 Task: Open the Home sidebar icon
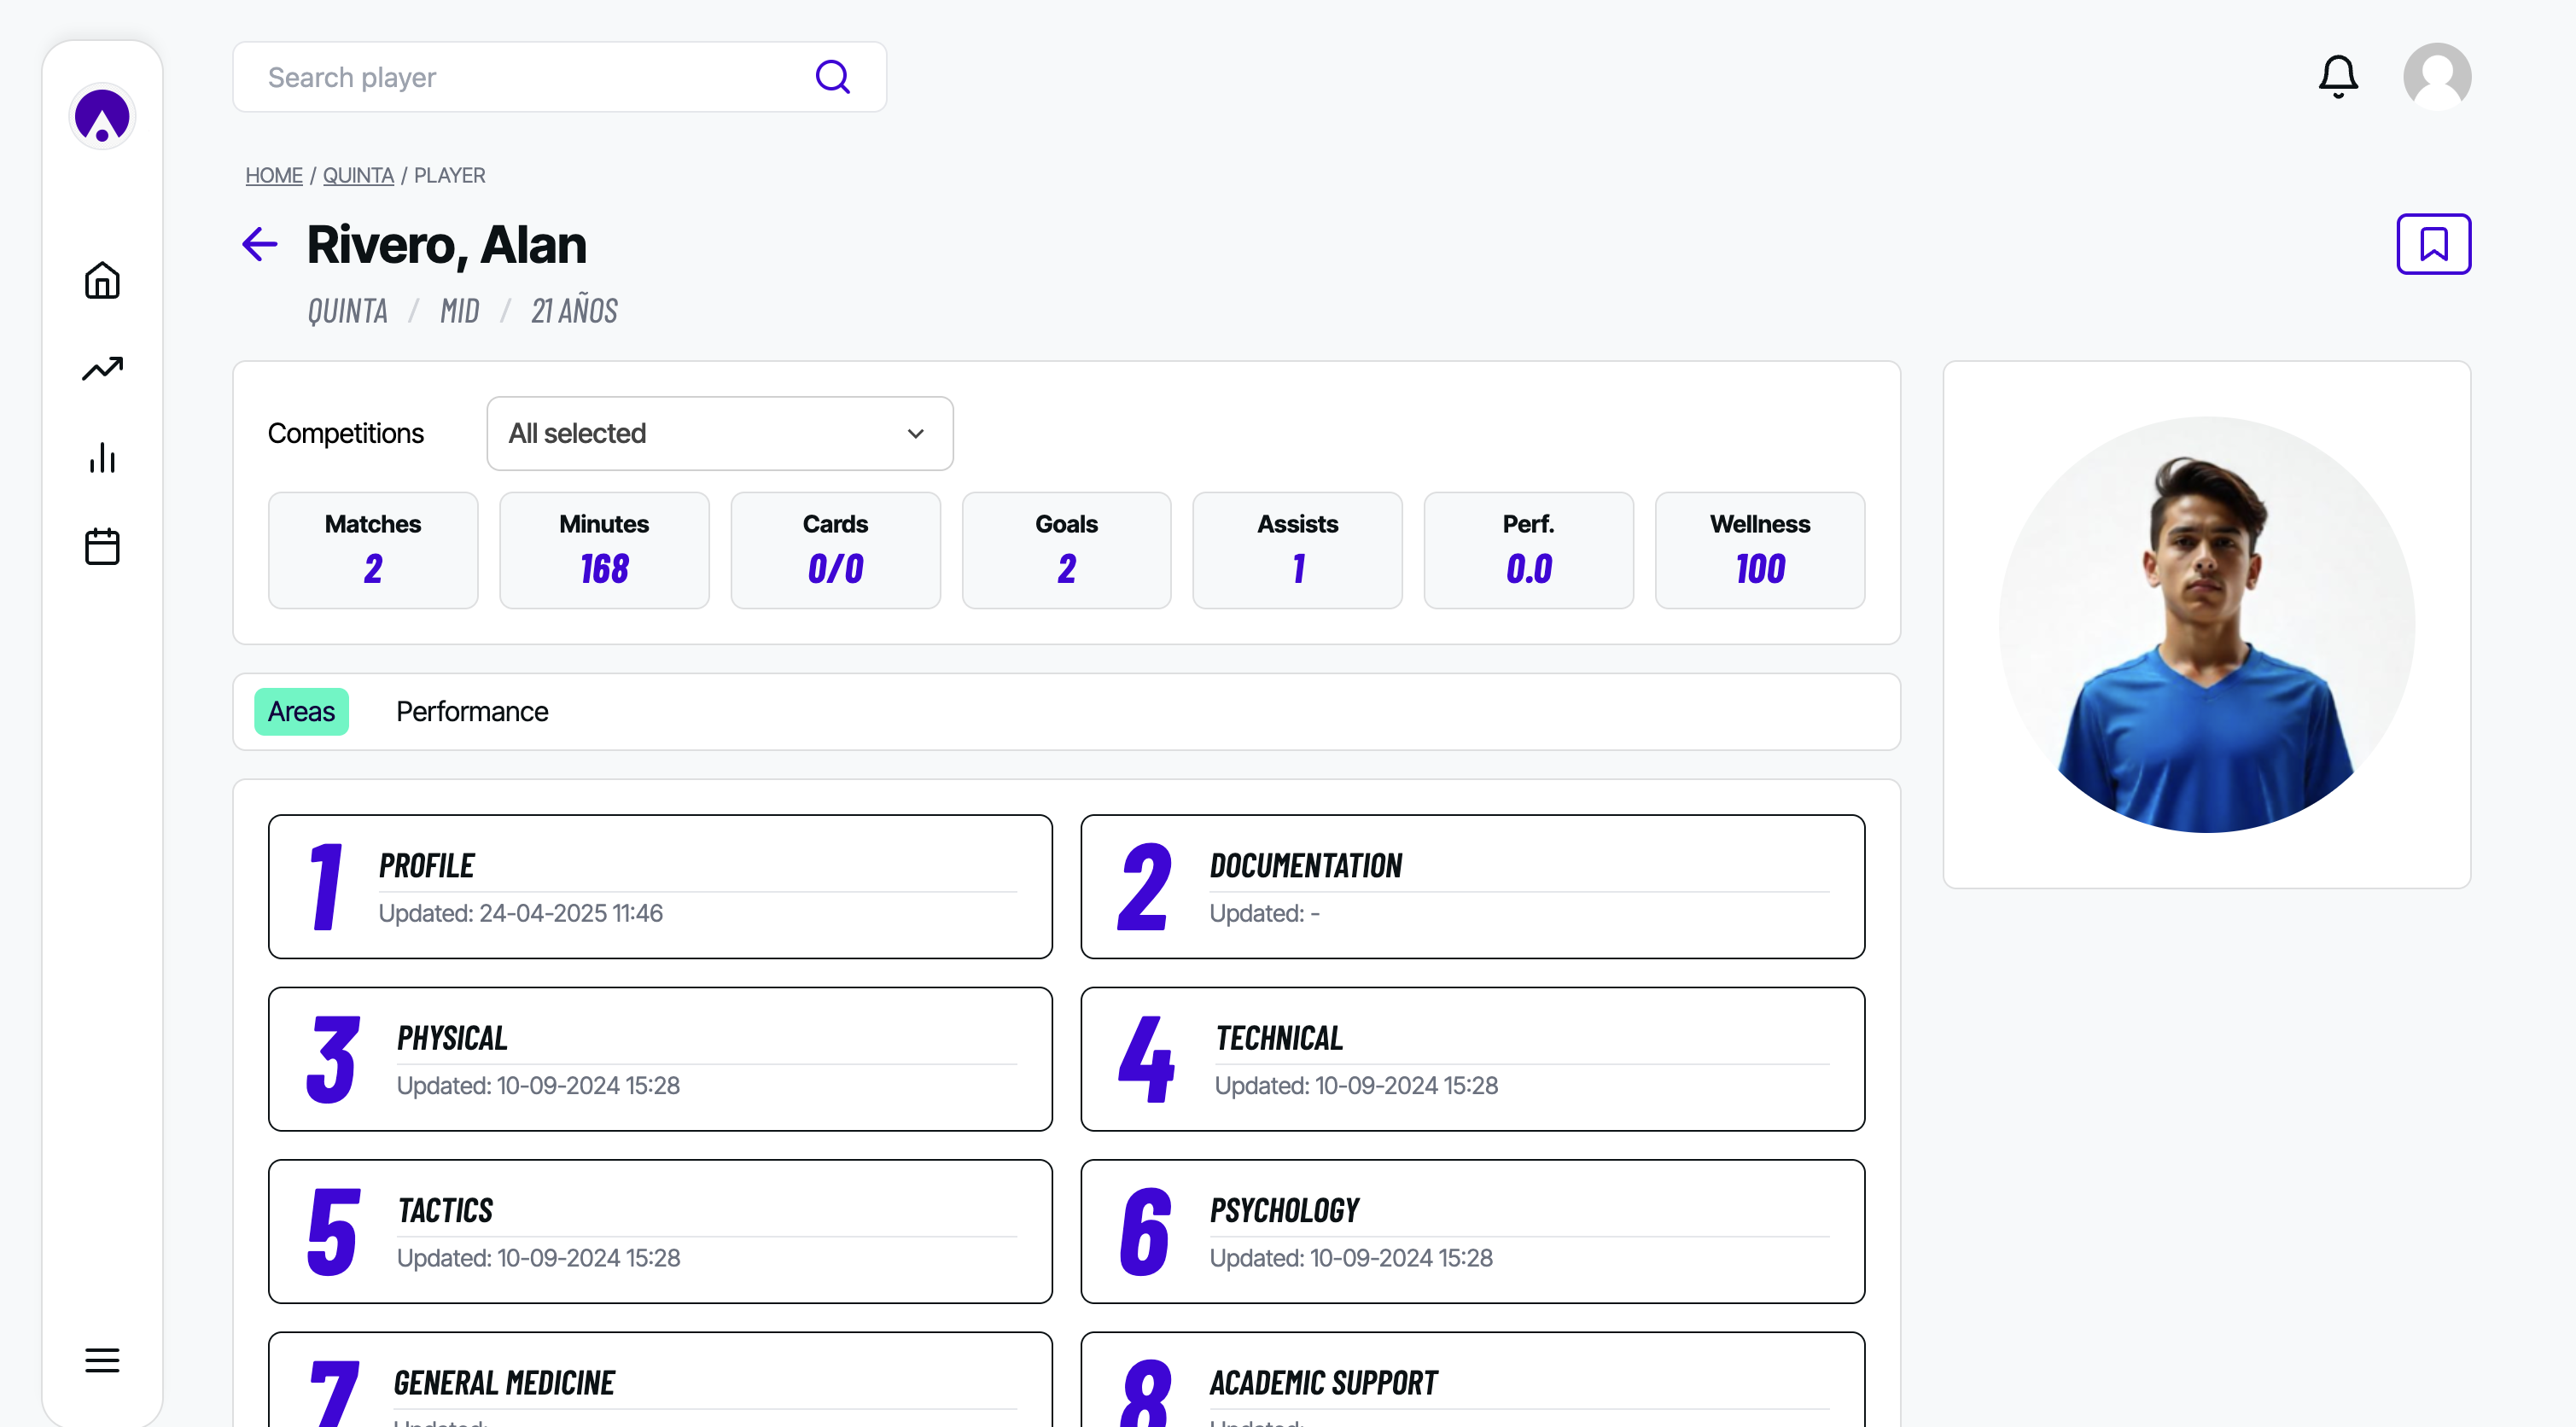coord(102,280)
